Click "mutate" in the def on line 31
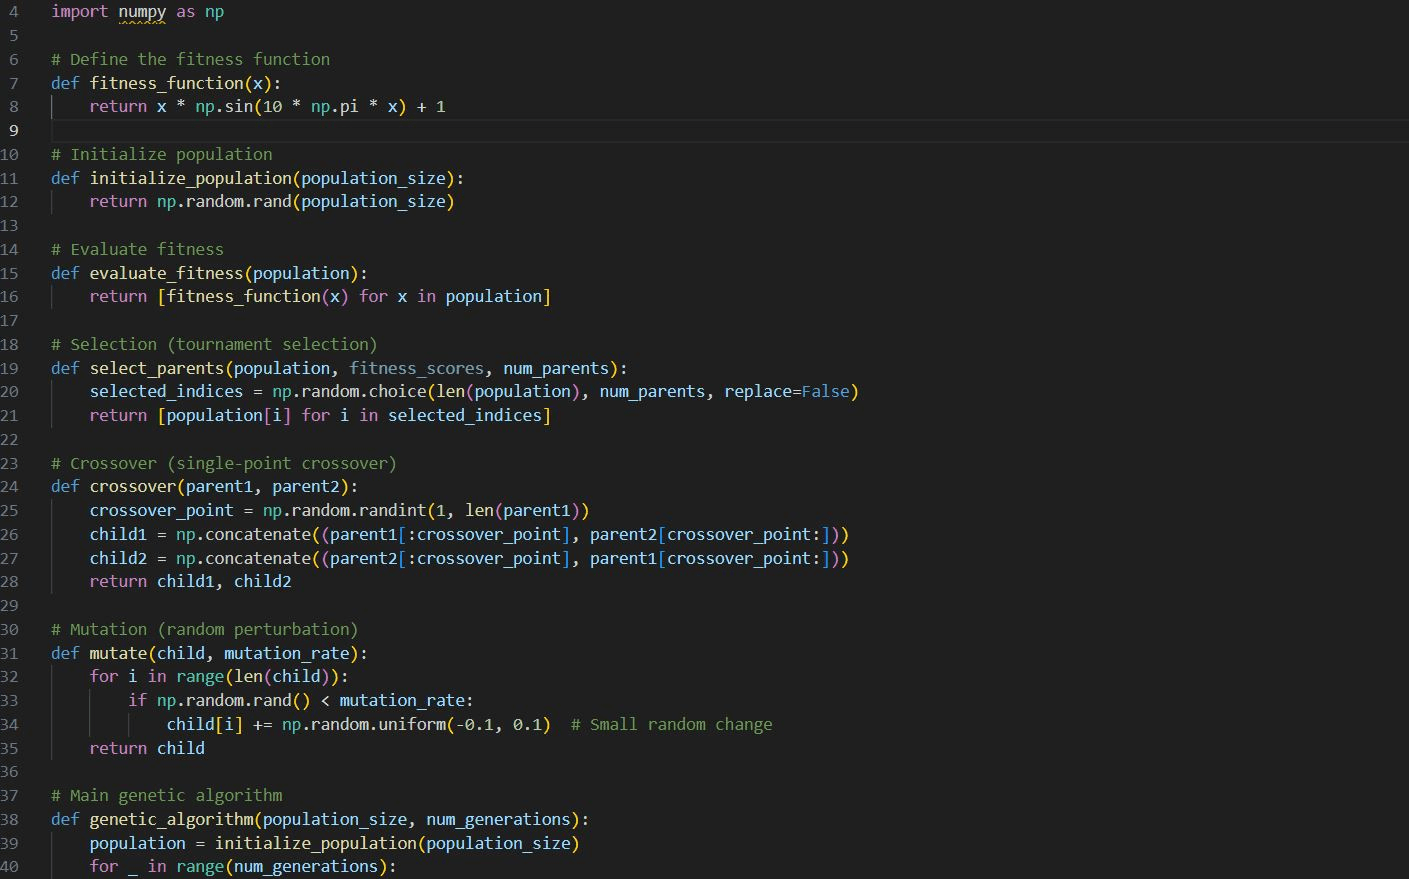The width and height of the screenshot is (1409, 879). click(118, 653)
